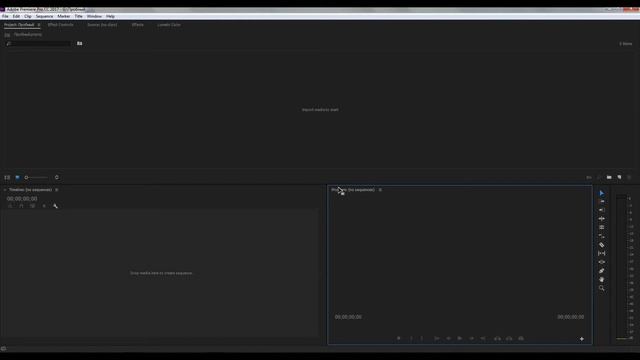Switch to Effect Controls tab

(x=60, y=25)
